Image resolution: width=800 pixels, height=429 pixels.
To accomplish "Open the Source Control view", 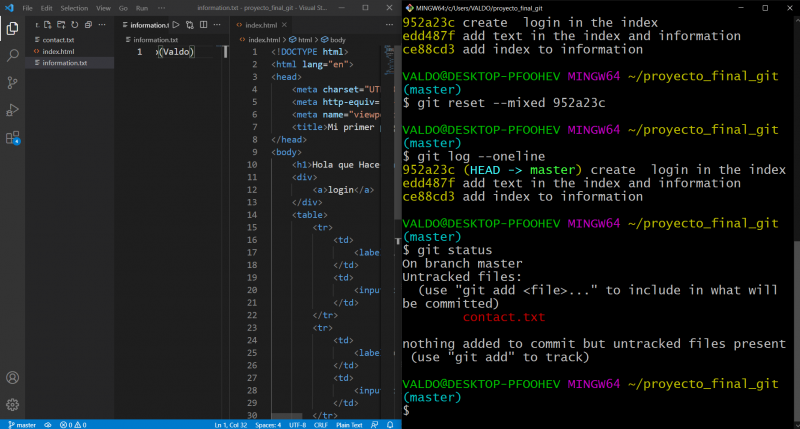I will pyautogui.click(x=12, y=83).
